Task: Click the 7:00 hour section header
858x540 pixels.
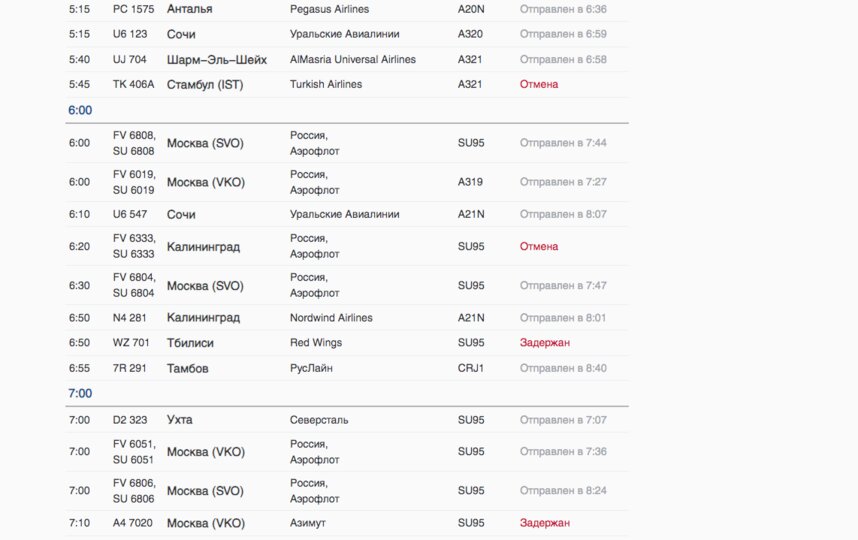Action: 80,394
